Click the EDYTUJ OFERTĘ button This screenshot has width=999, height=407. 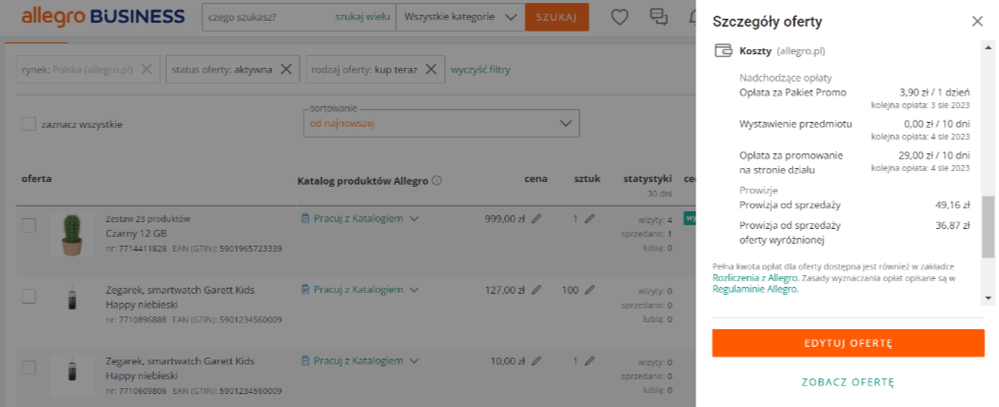pos(848,343)
